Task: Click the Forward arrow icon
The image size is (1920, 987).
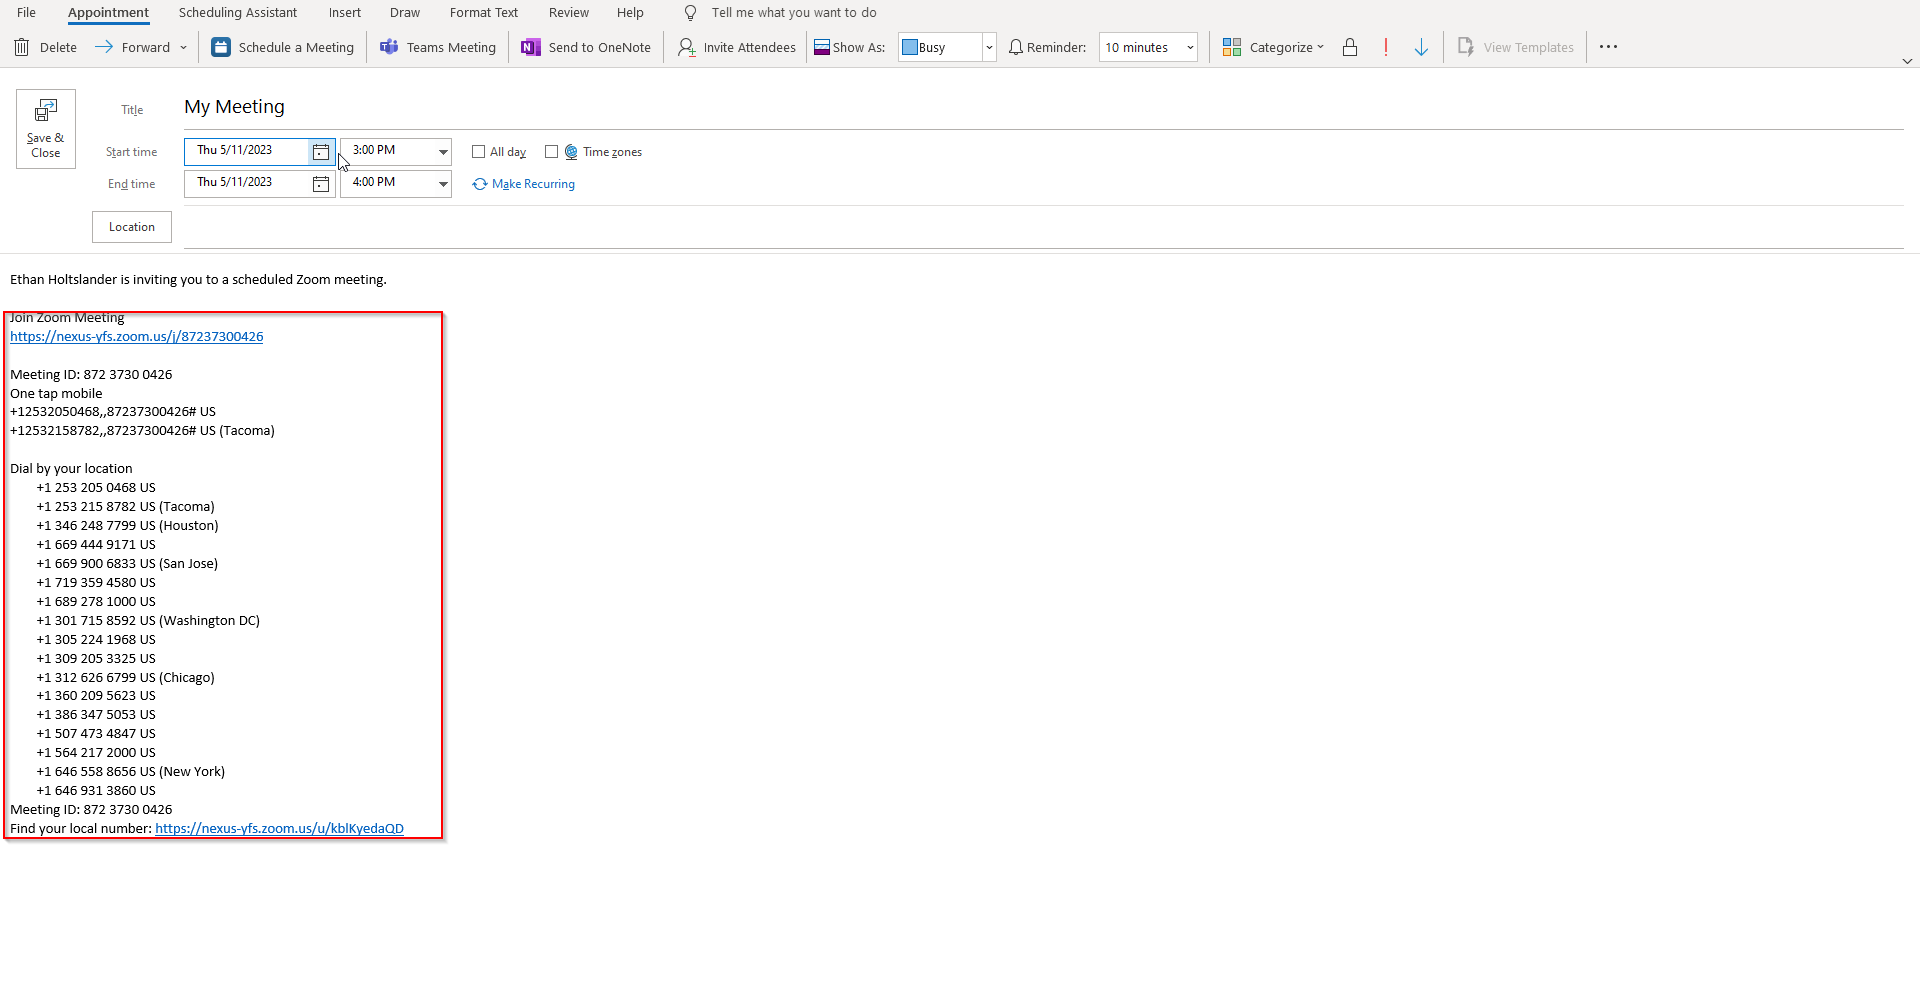Action: click(103, 47)
